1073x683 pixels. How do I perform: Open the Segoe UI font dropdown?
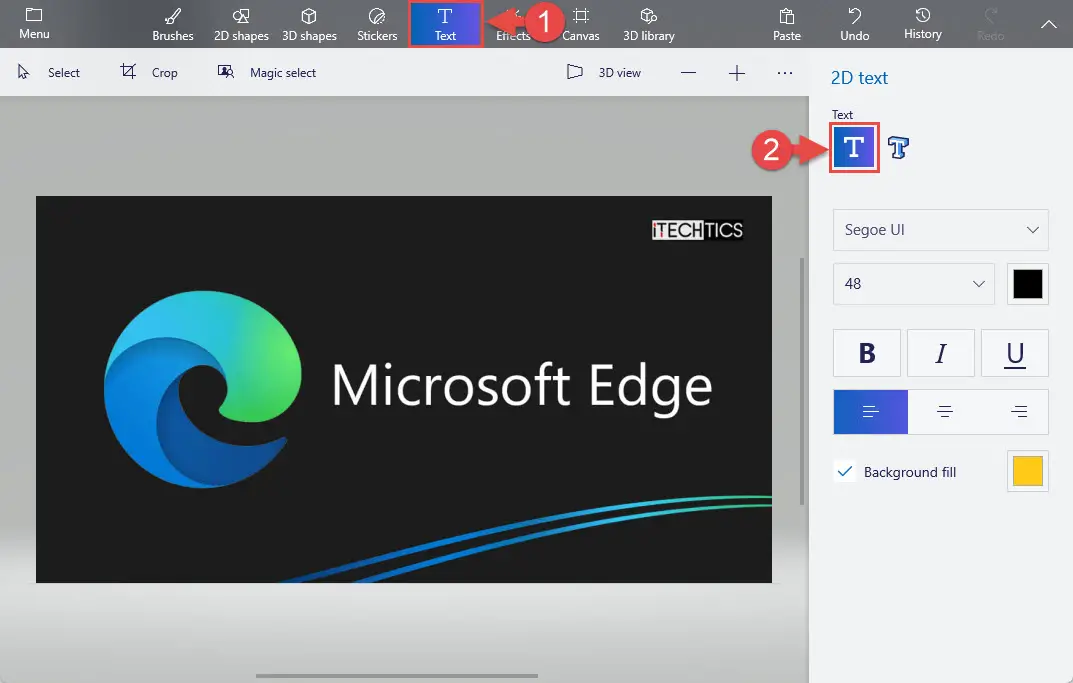coord(940,230)
